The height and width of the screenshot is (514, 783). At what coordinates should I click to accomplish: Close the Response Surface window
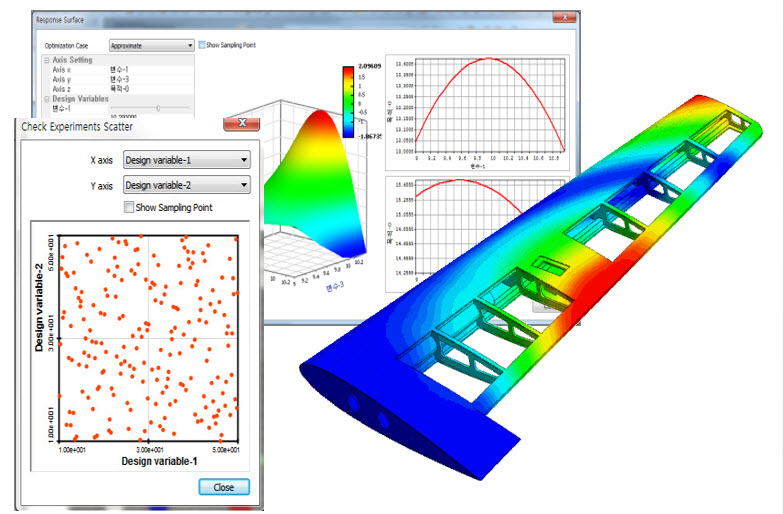(x=566, y=18)
